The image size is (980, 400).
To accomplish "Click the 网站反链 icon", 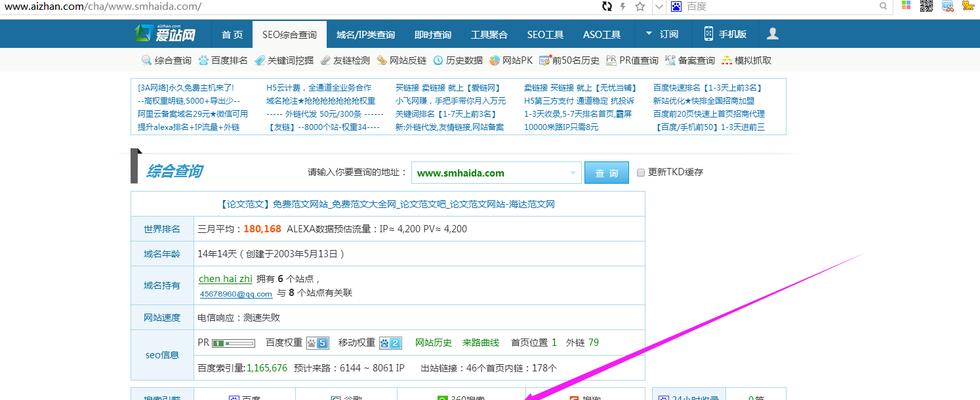I will 382,61.
